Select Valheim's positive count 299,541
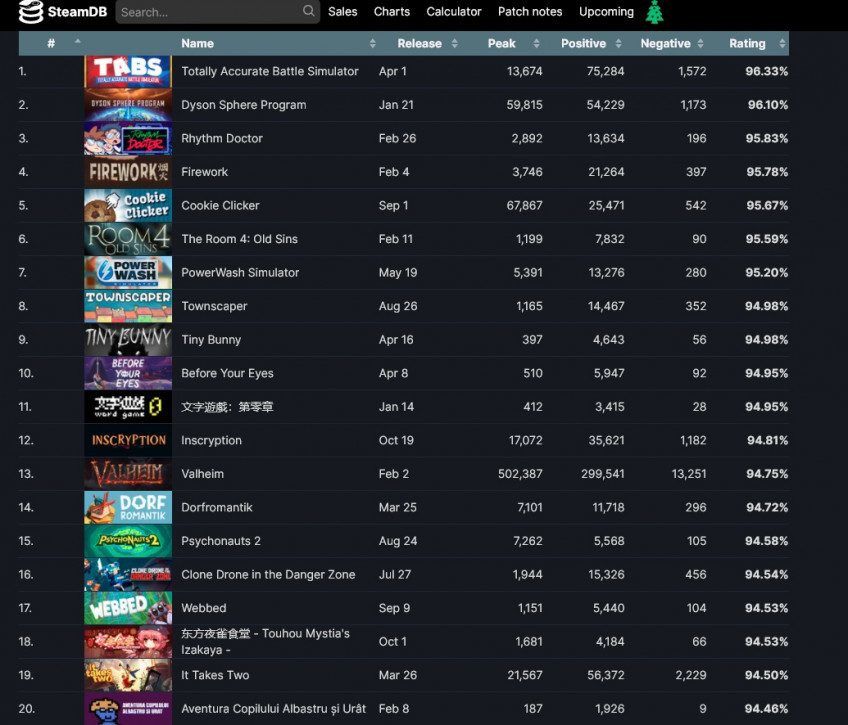Image resolution: width=848 pixels, height=725 pixels. 602,474
